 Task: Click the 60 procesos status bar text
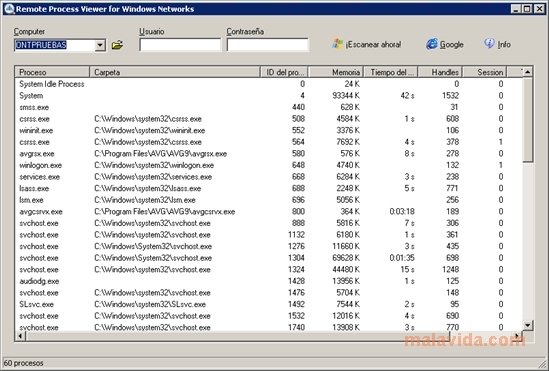pyautogui.click(x=23, y=363)
